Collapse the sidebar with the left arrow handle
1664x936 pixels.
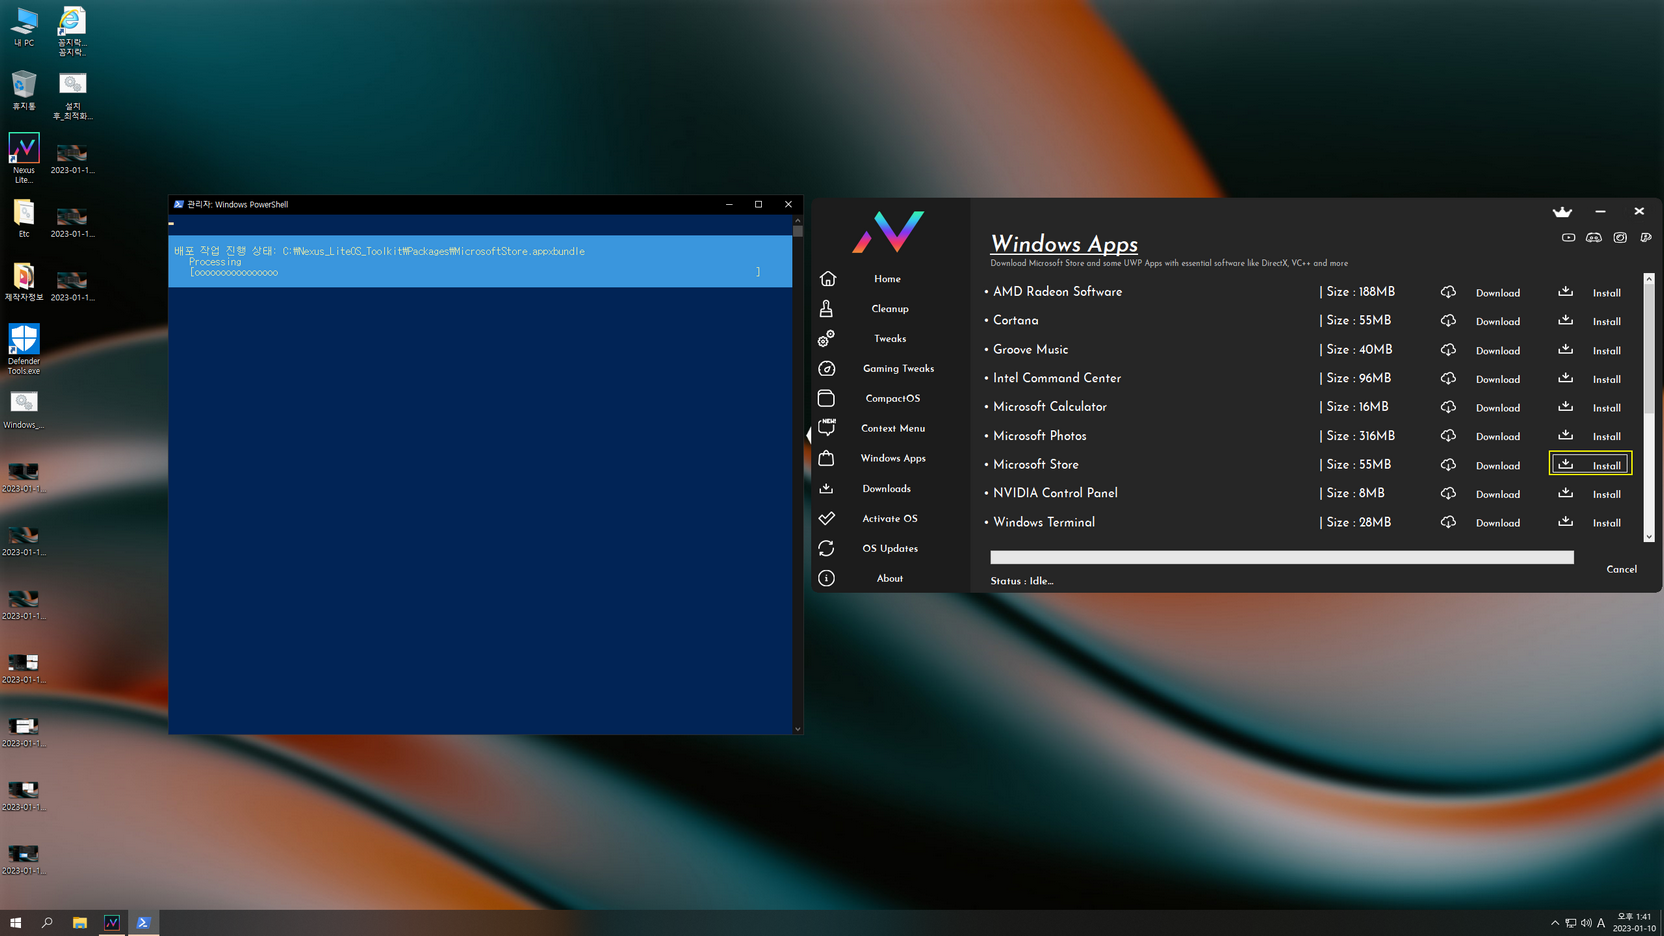[808, 435]
